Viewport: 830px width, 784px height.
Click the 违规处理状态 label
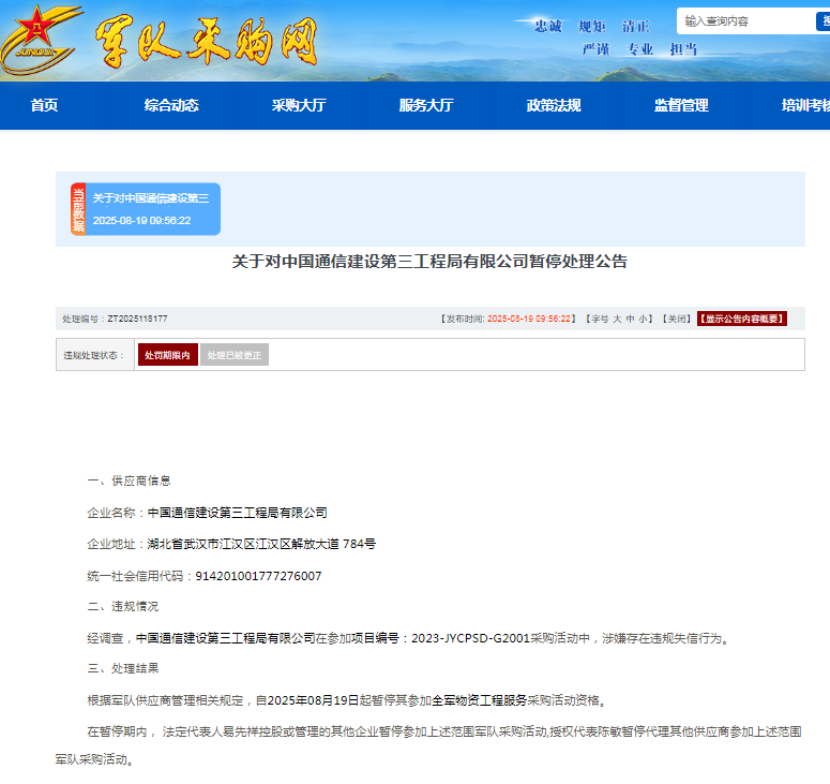click(x=94, y=355)
